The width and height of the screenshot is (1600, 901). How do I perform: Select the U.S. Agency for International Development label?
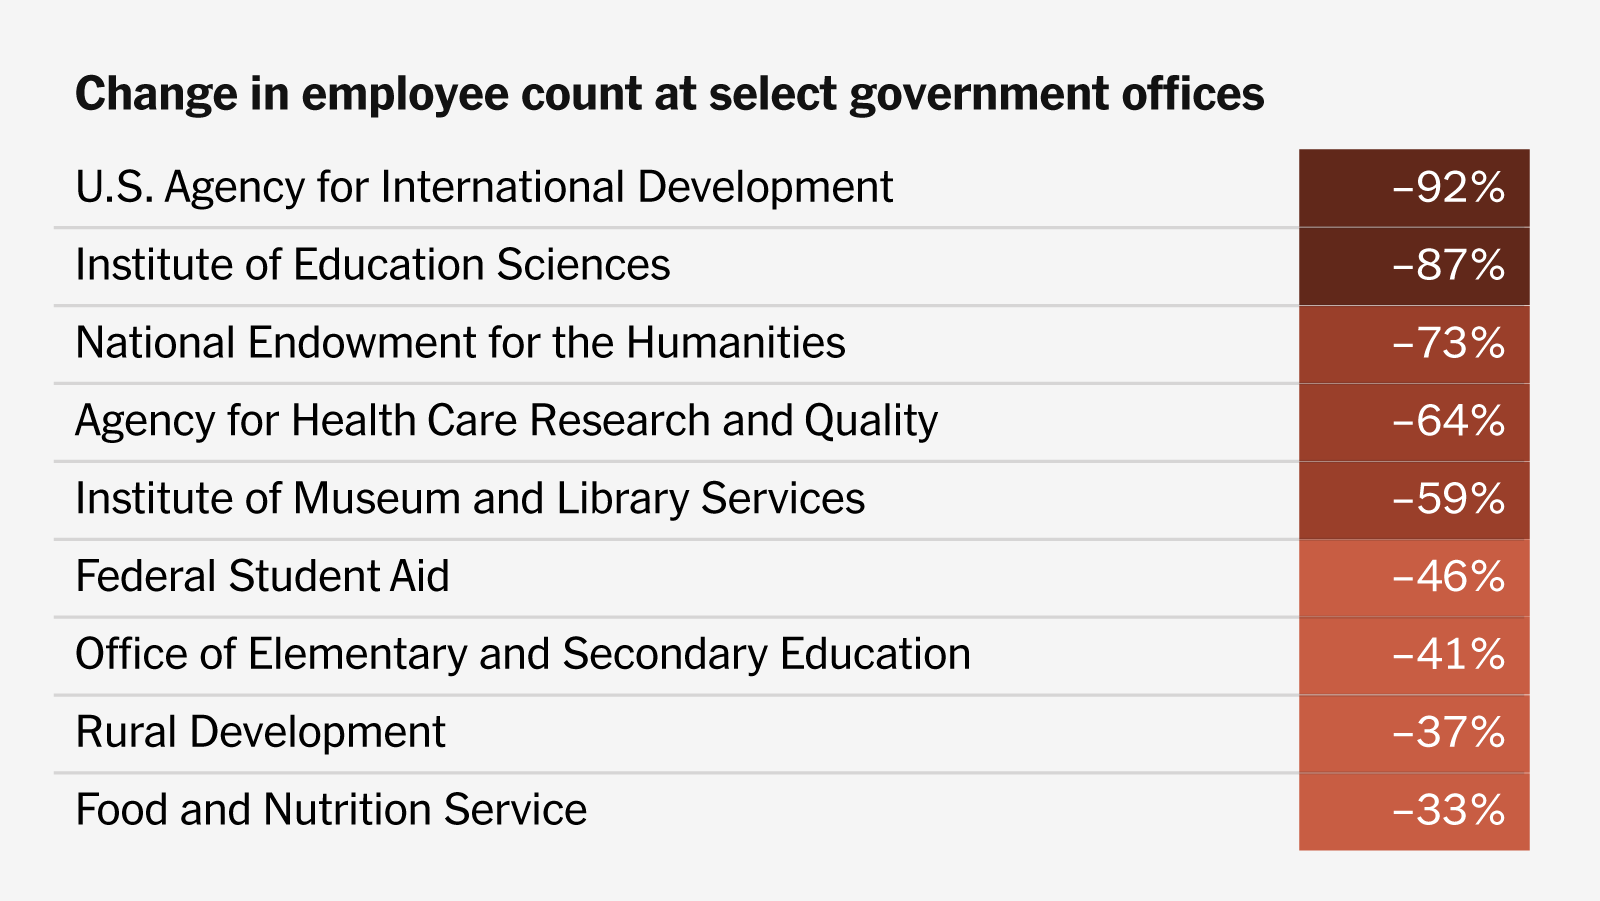484,188
